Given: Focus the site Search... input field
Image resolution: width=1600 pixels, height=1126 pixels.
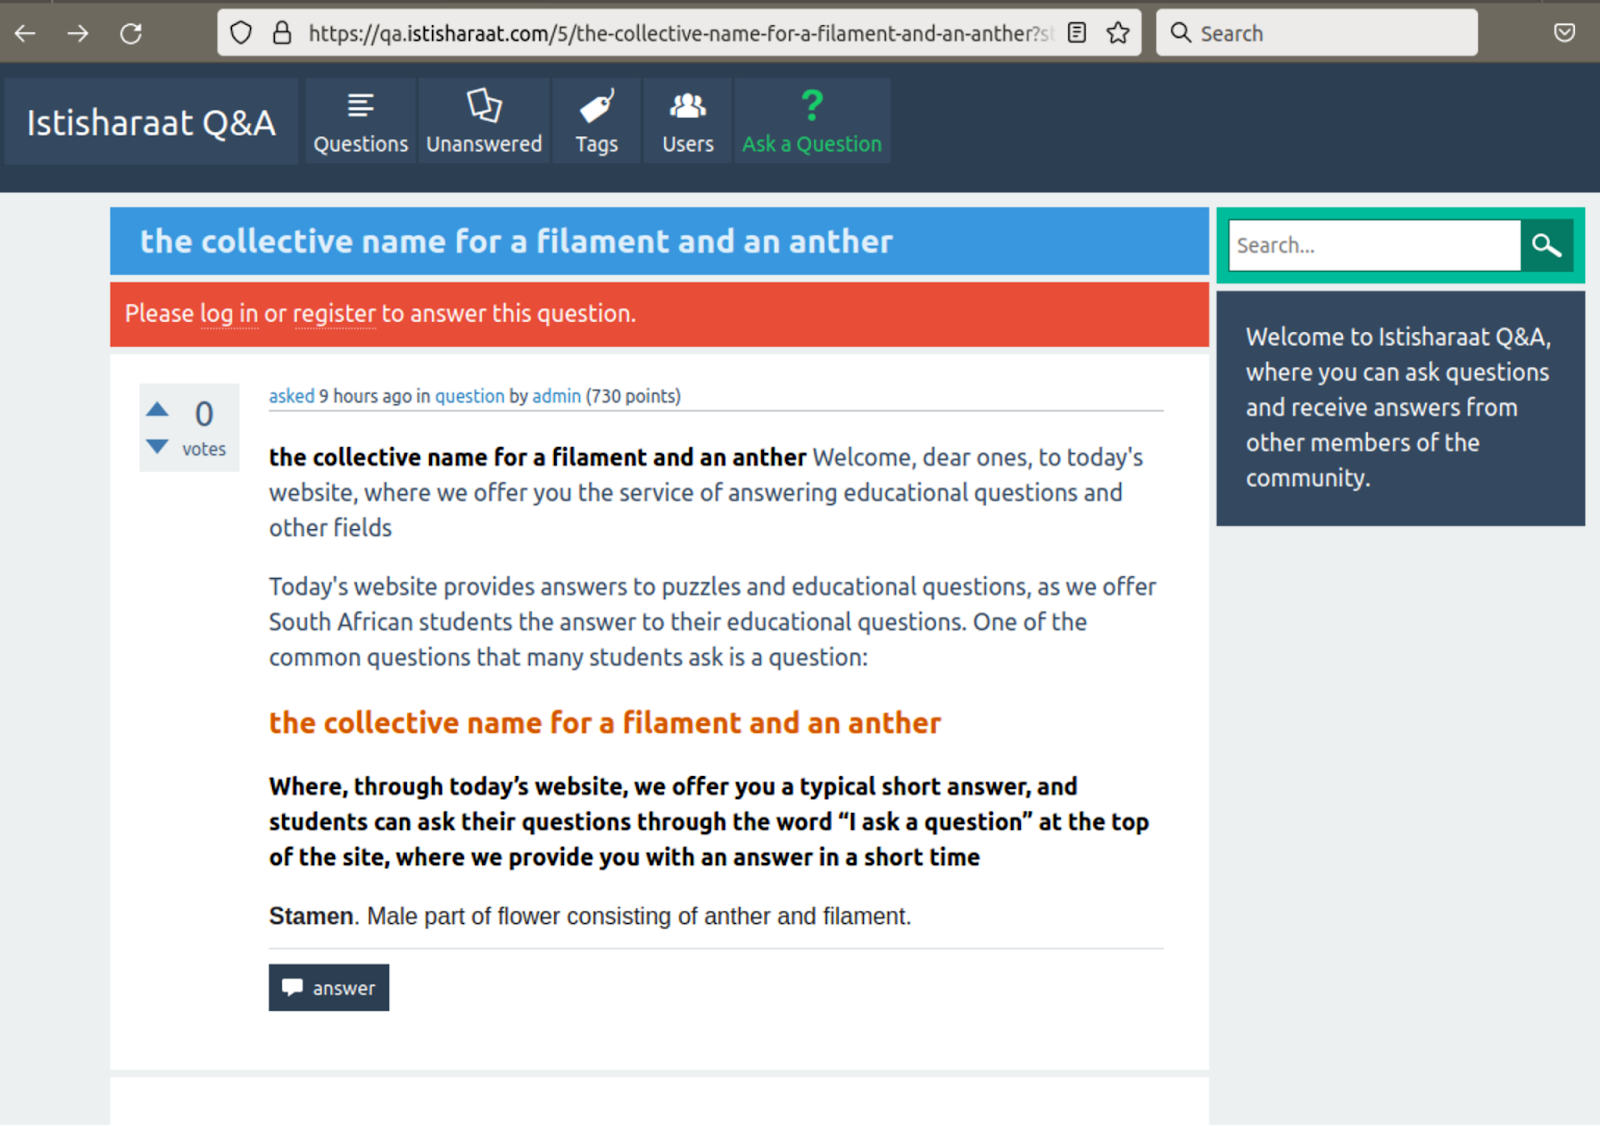Looking at the screenshot, I should click(1374, 245).
